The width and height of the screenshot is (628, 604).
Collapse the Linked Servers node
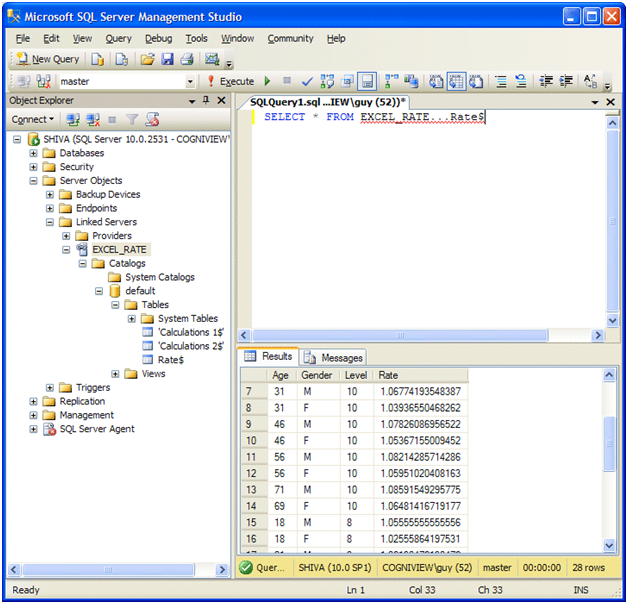click(x=50, y=222)
